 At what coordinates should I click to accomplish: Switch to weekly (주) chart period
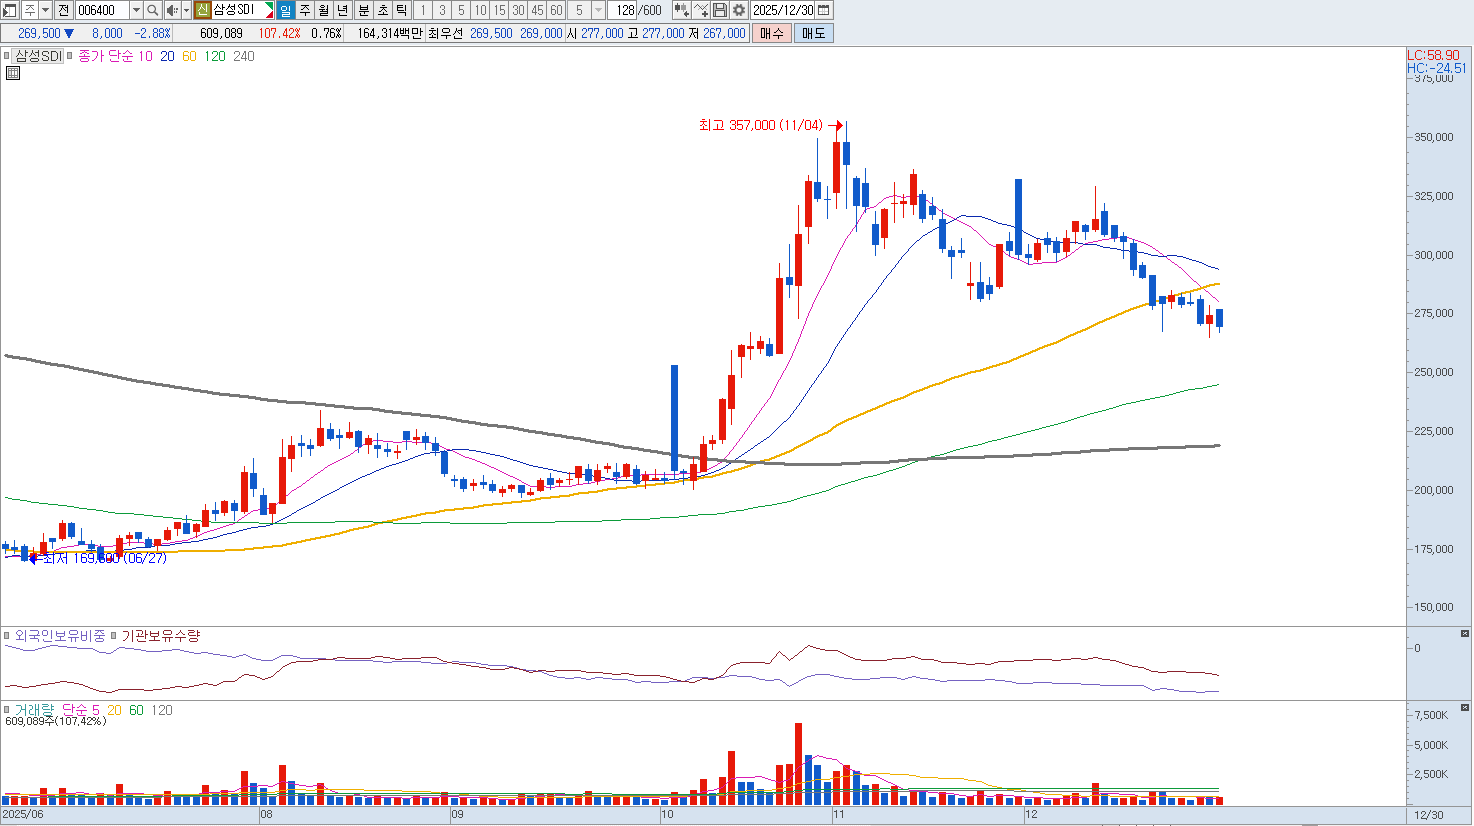point(305,10)
